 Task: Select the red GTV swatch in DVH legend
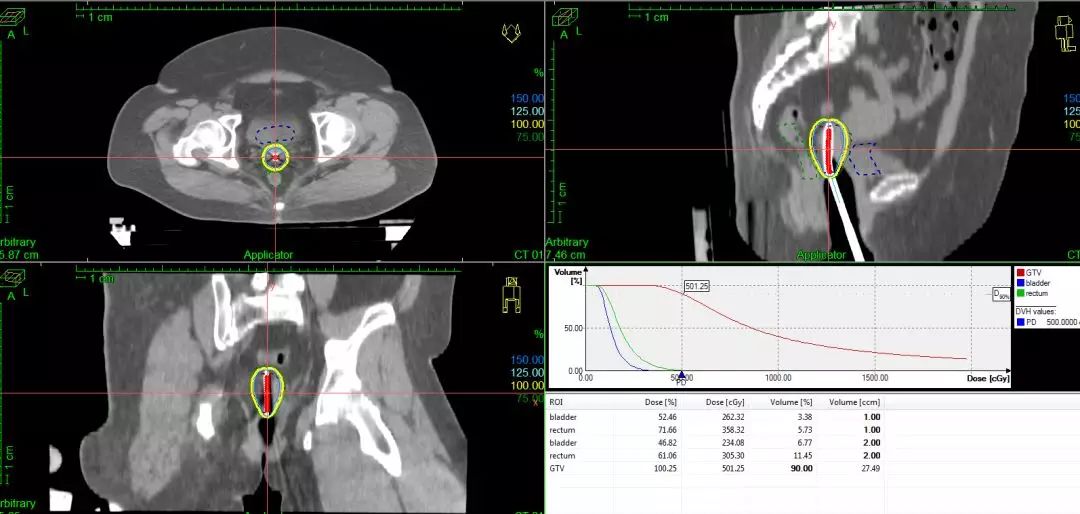[x=1020, y=272]
